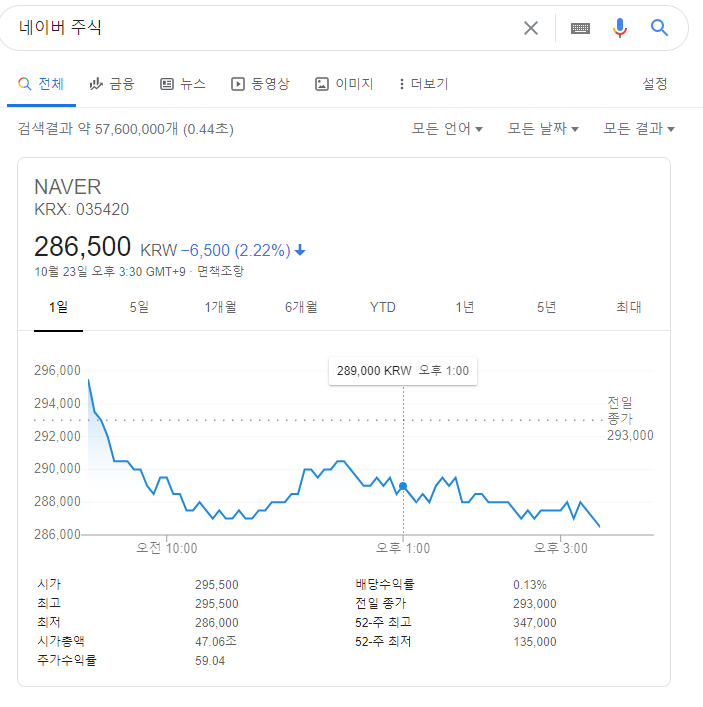
Task: Clear the search box with the X icon
Action: point(531,28)
